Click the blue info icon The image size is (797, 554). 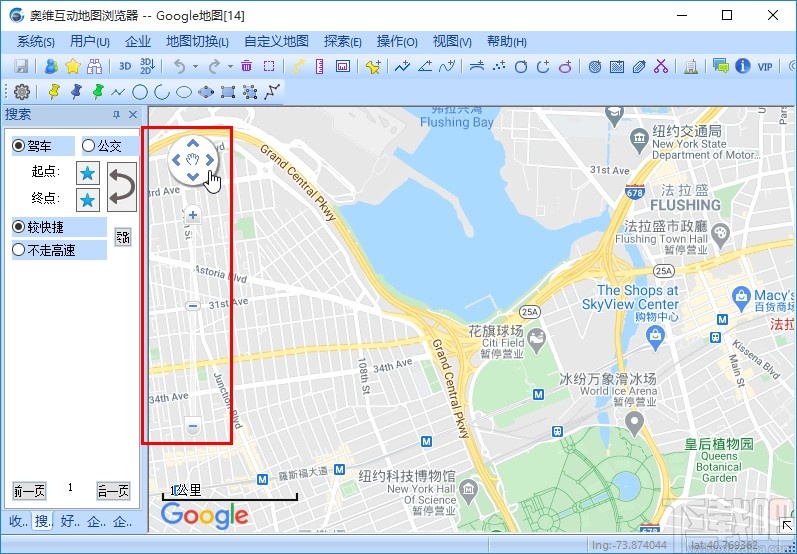743,66
